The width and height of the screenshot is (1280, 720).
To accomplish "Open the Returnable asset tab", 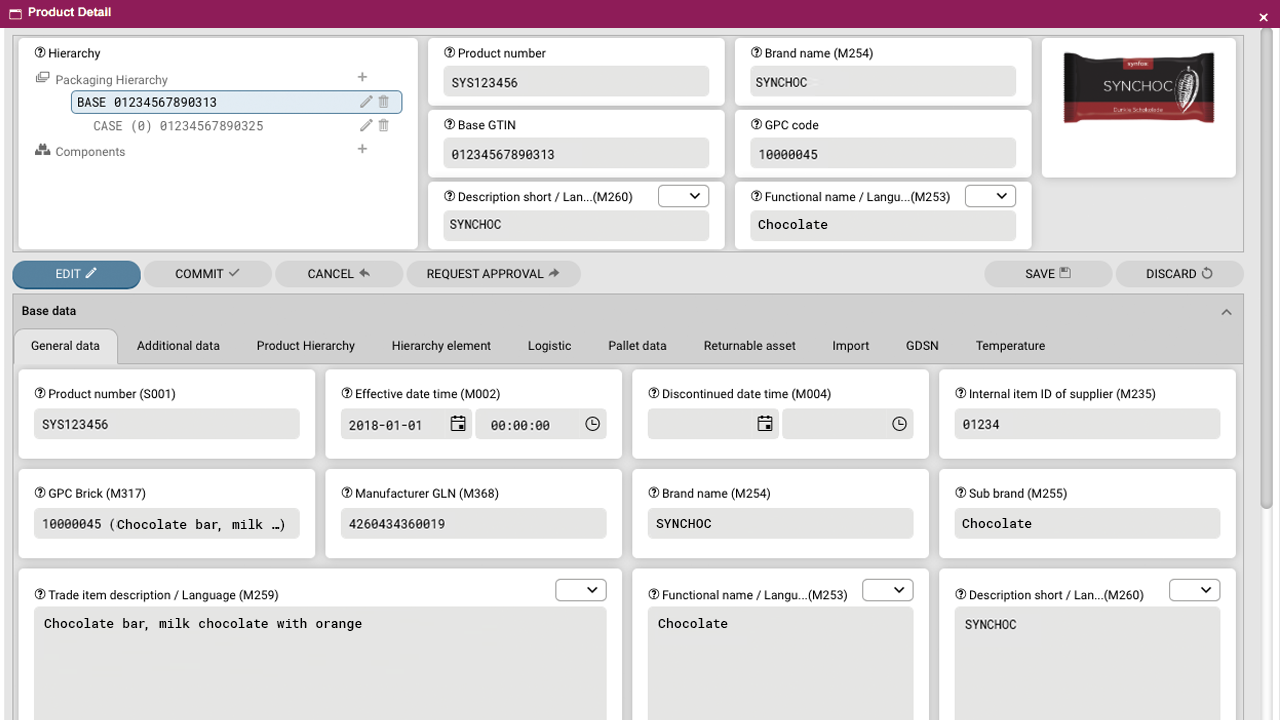I will pos(750,346).
